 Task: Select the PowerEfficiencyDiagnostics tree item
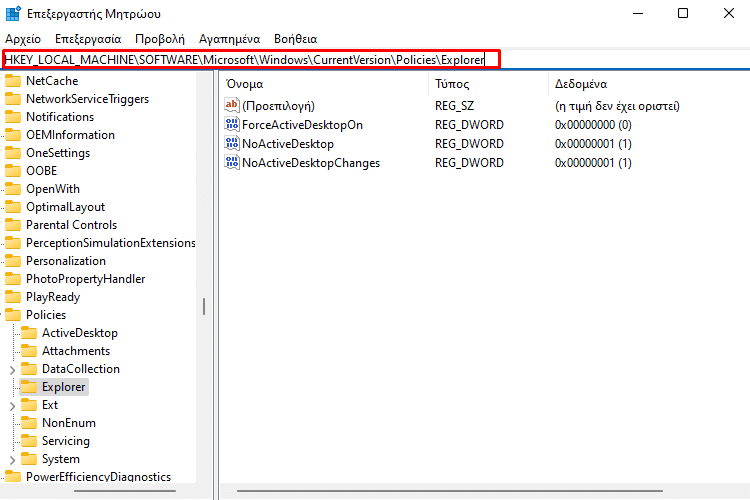point(98,477)
